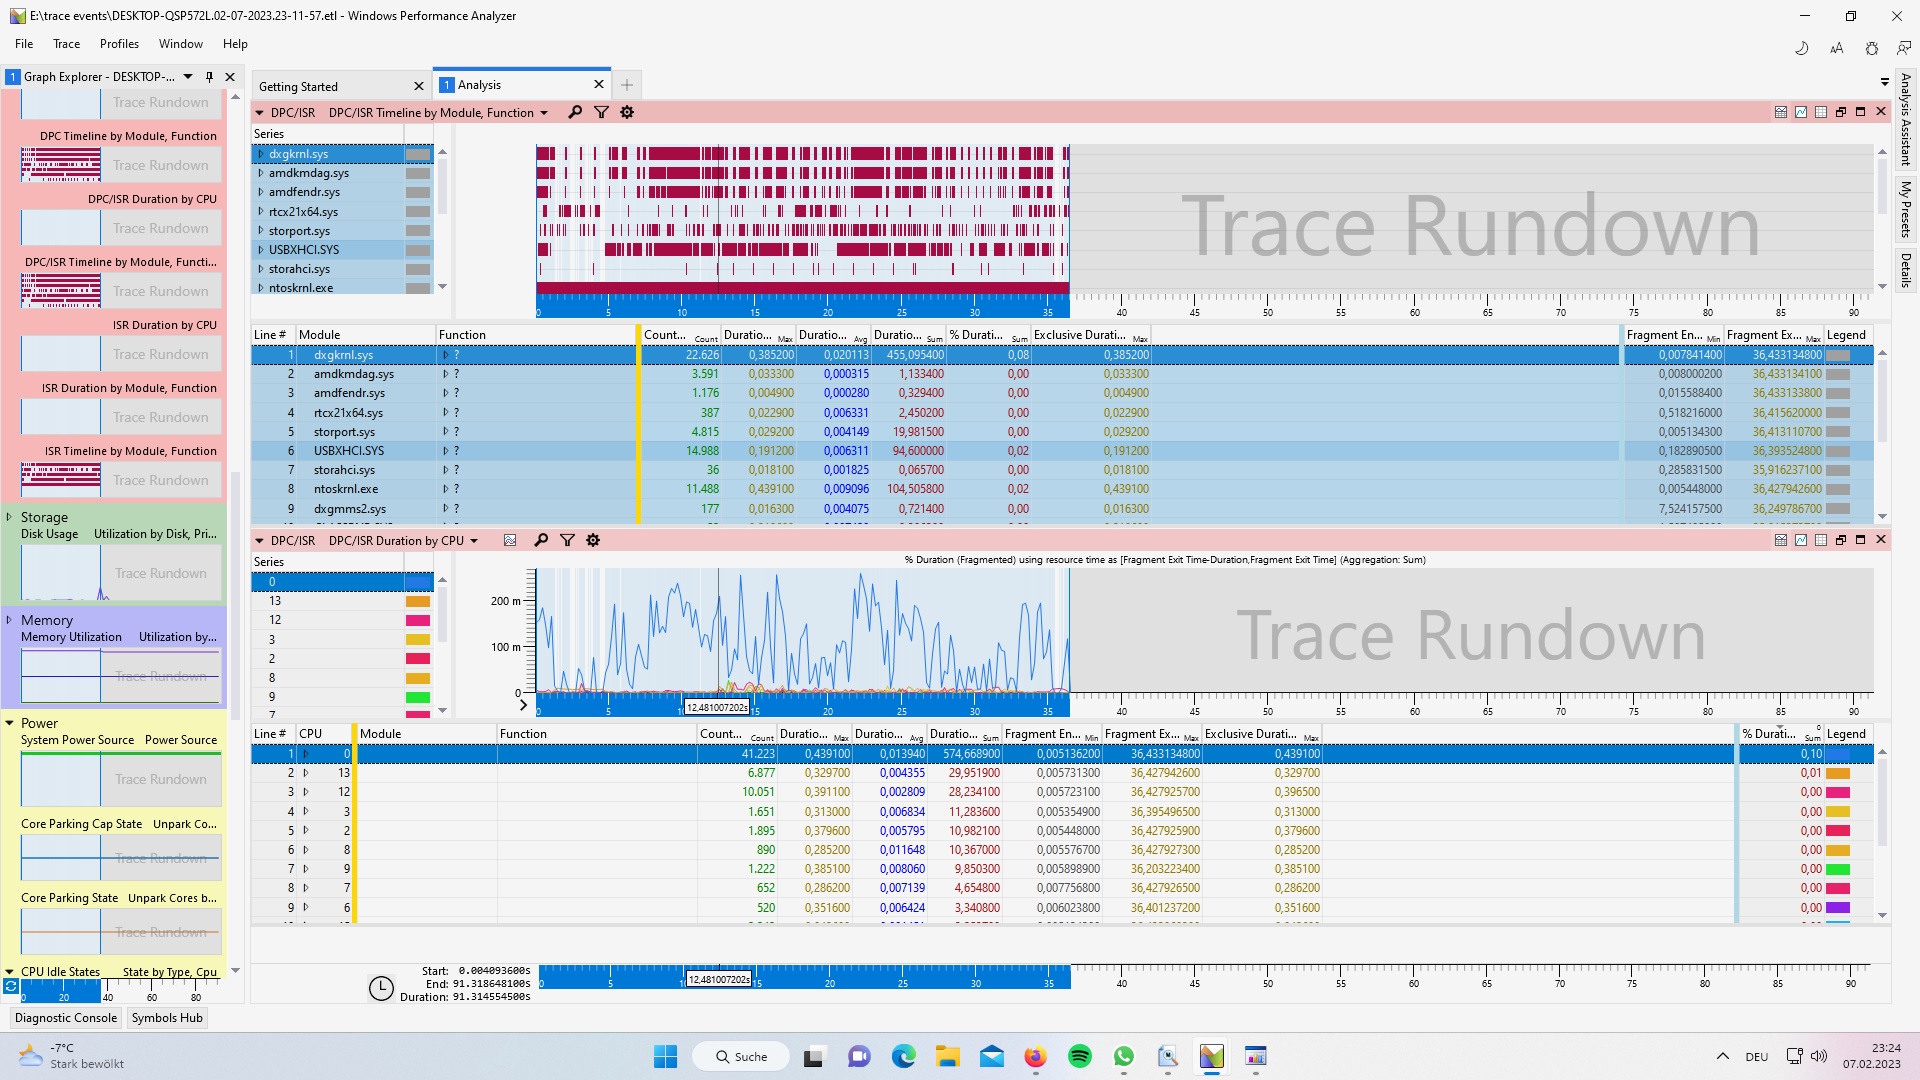The height and width of the screenshot is (1080, 1920).
Task: Open view editor gear in DPC/ISR Duration panel
Action: point(593,541)
